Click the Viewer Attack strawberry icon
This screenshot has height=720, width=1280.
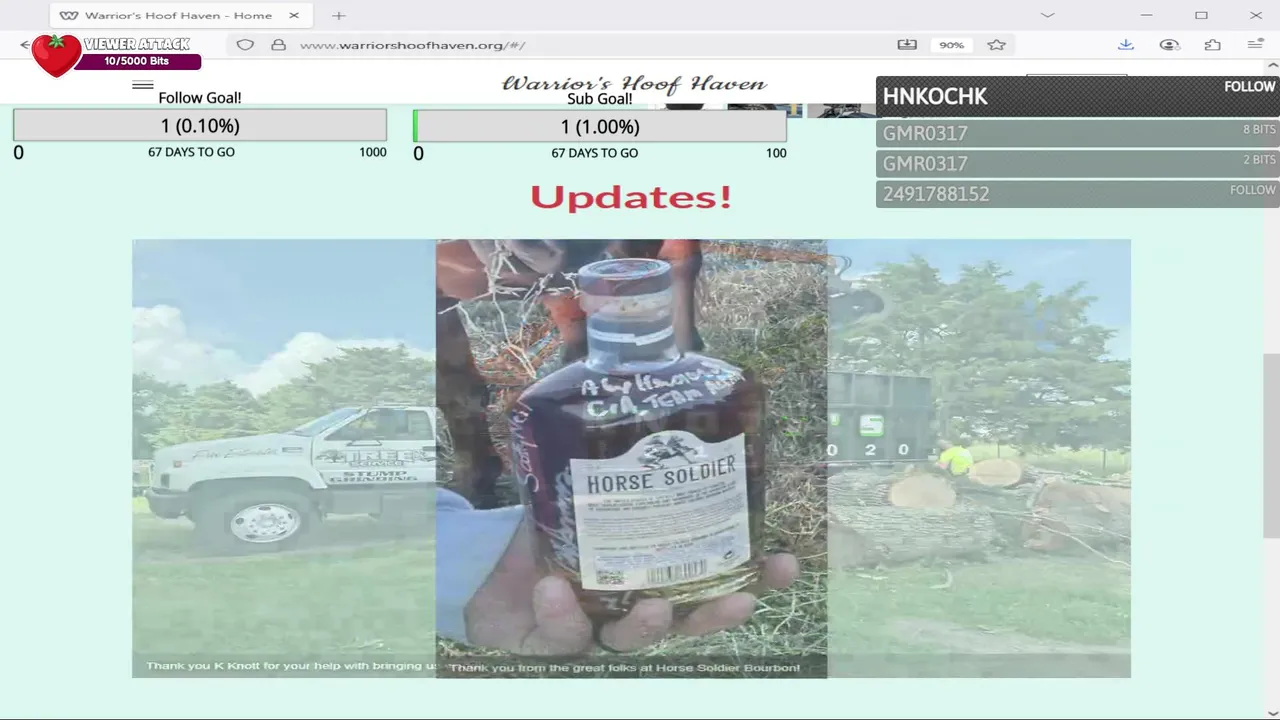(56, 55)
